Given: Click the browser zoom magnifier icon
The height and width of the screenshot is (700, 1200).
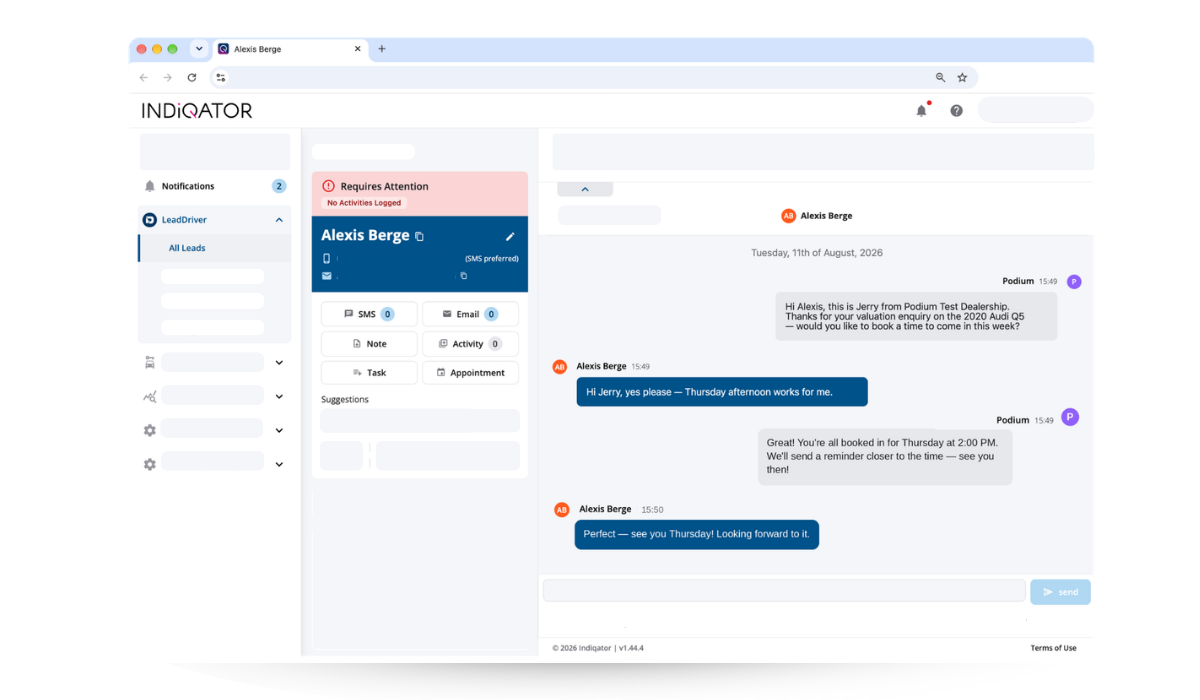Looking at the screenshot, I should click(940, 77).
